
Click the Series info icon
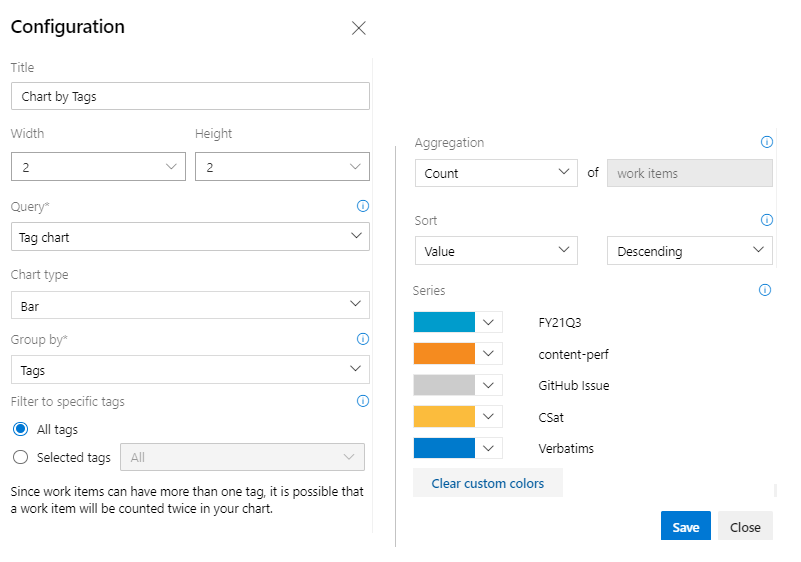tap(765, 290)
